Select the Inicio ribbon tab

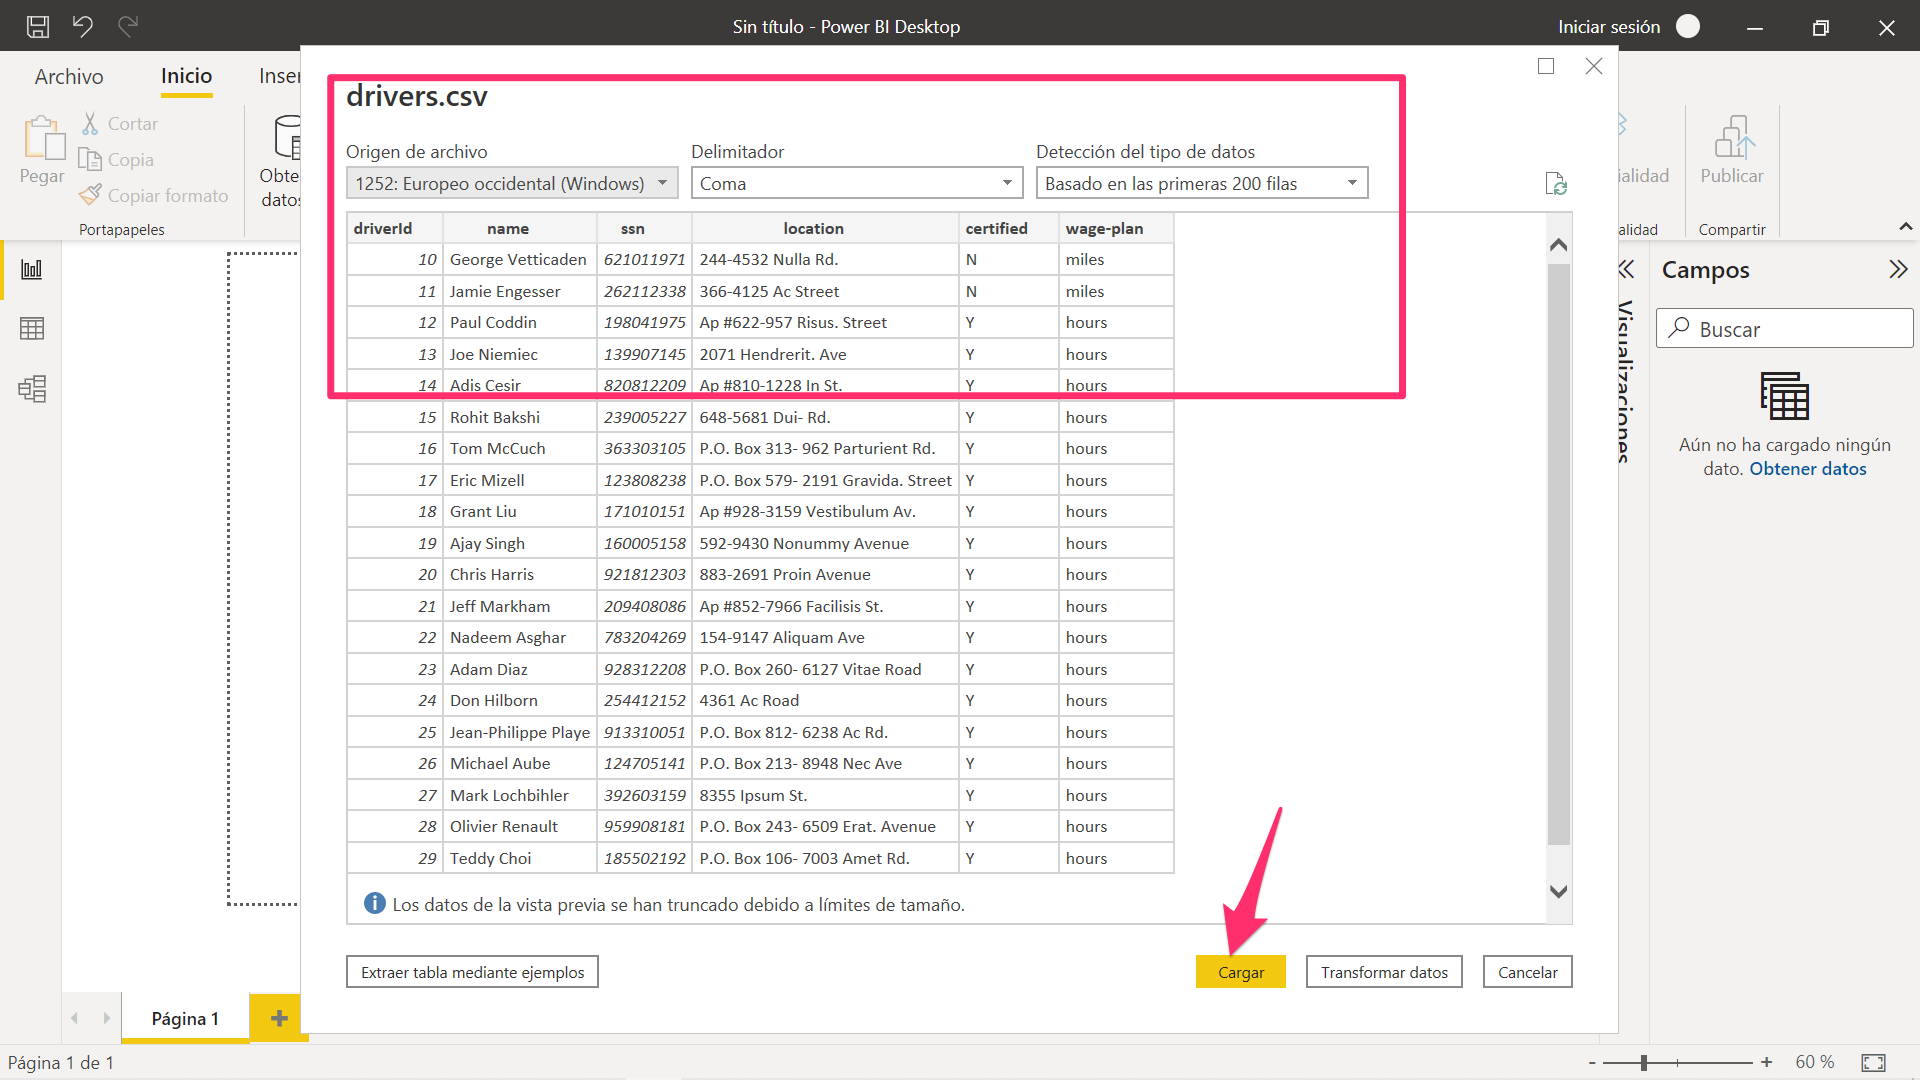(186, 76)
